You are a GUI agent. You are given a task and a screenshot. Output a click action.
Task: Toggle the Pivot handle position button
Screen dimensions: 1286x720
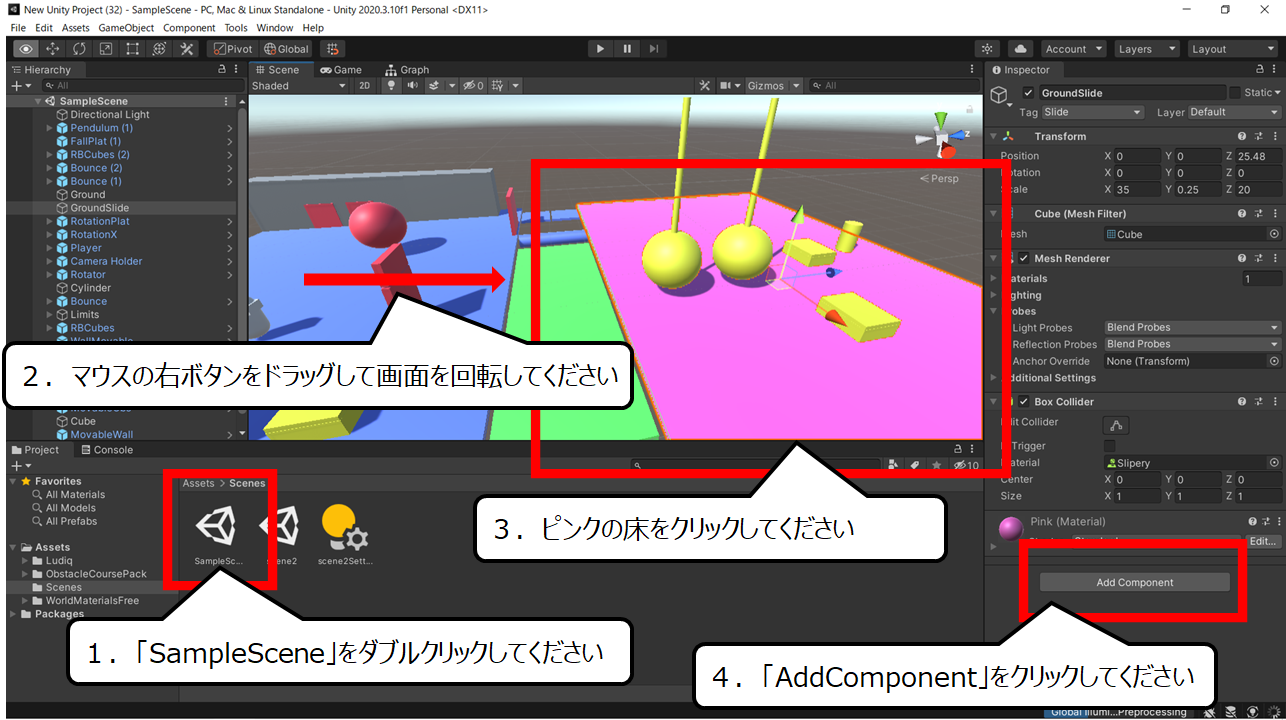233,49
